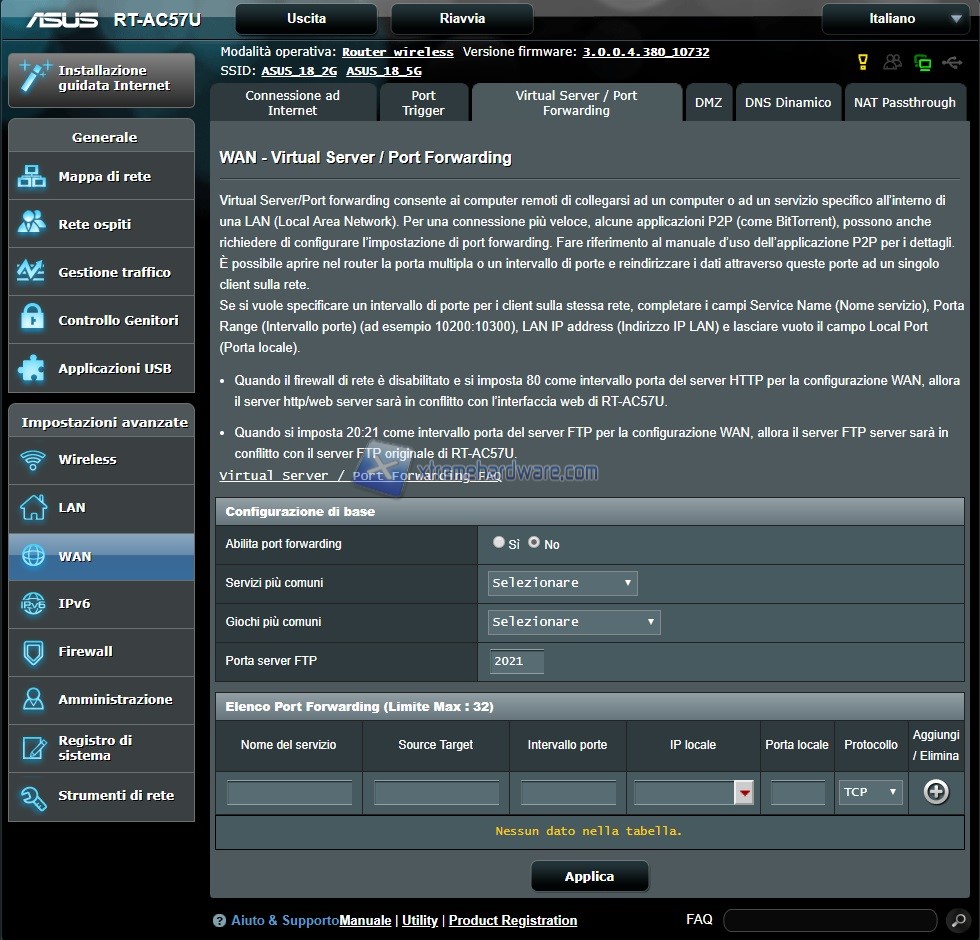
Task: Enable port forwarding with Sì radio
Action: (x=499, y=543)
